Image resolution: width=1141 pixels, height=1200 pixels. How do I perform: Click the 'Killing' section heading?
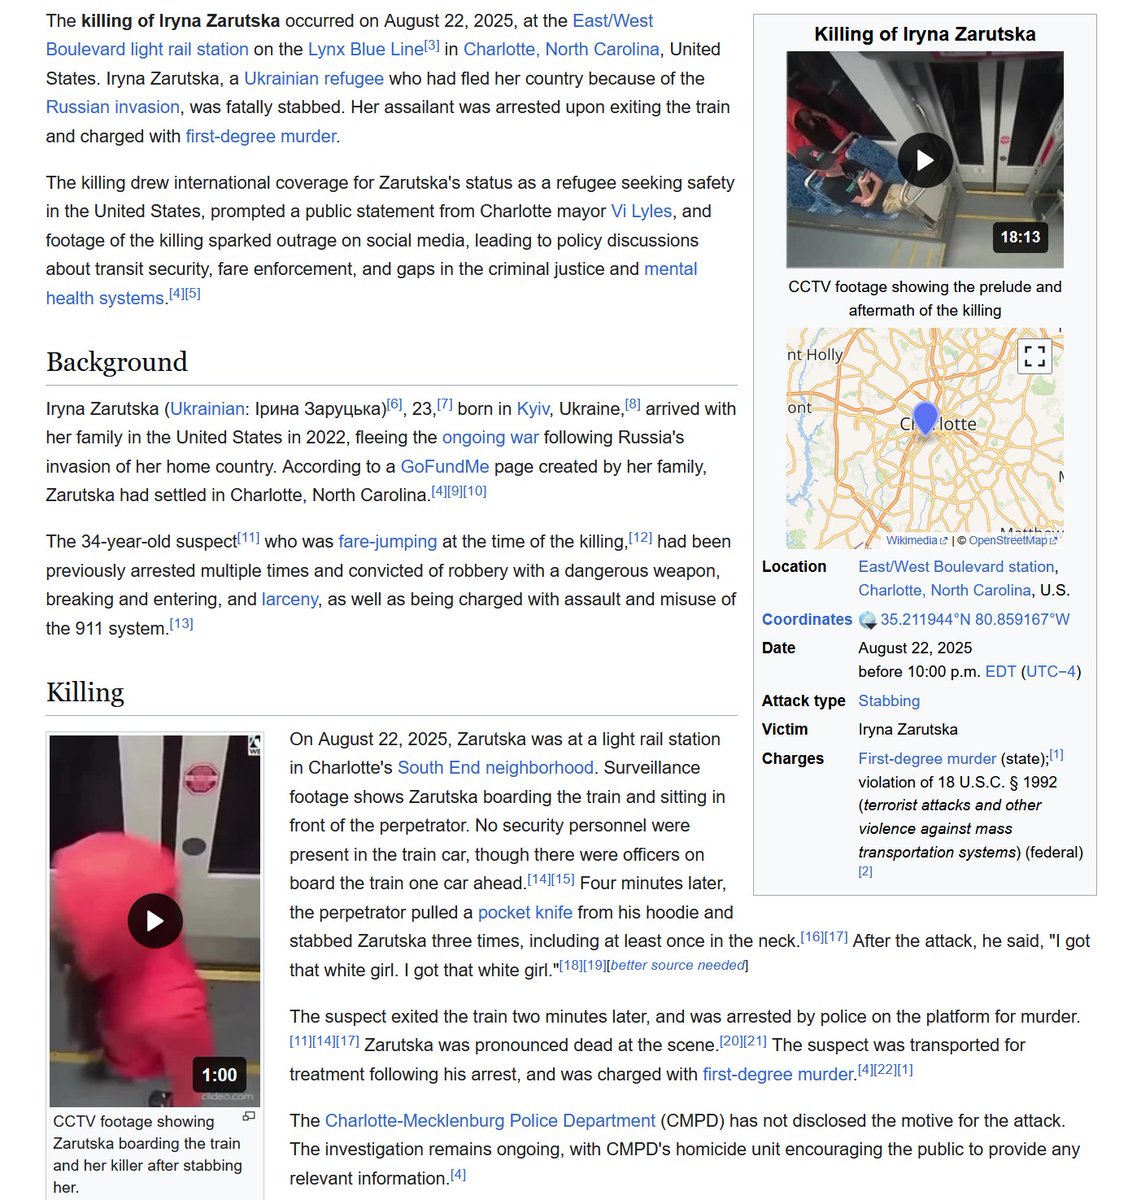click(85, 692)
